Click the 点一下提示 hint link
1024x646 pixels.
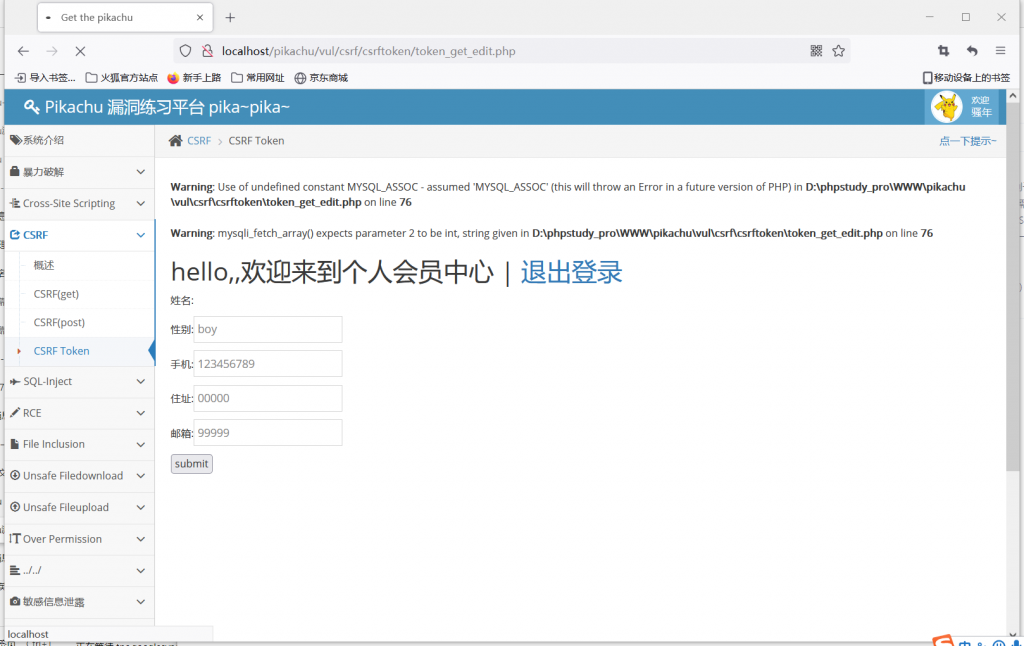pos(967,141)
